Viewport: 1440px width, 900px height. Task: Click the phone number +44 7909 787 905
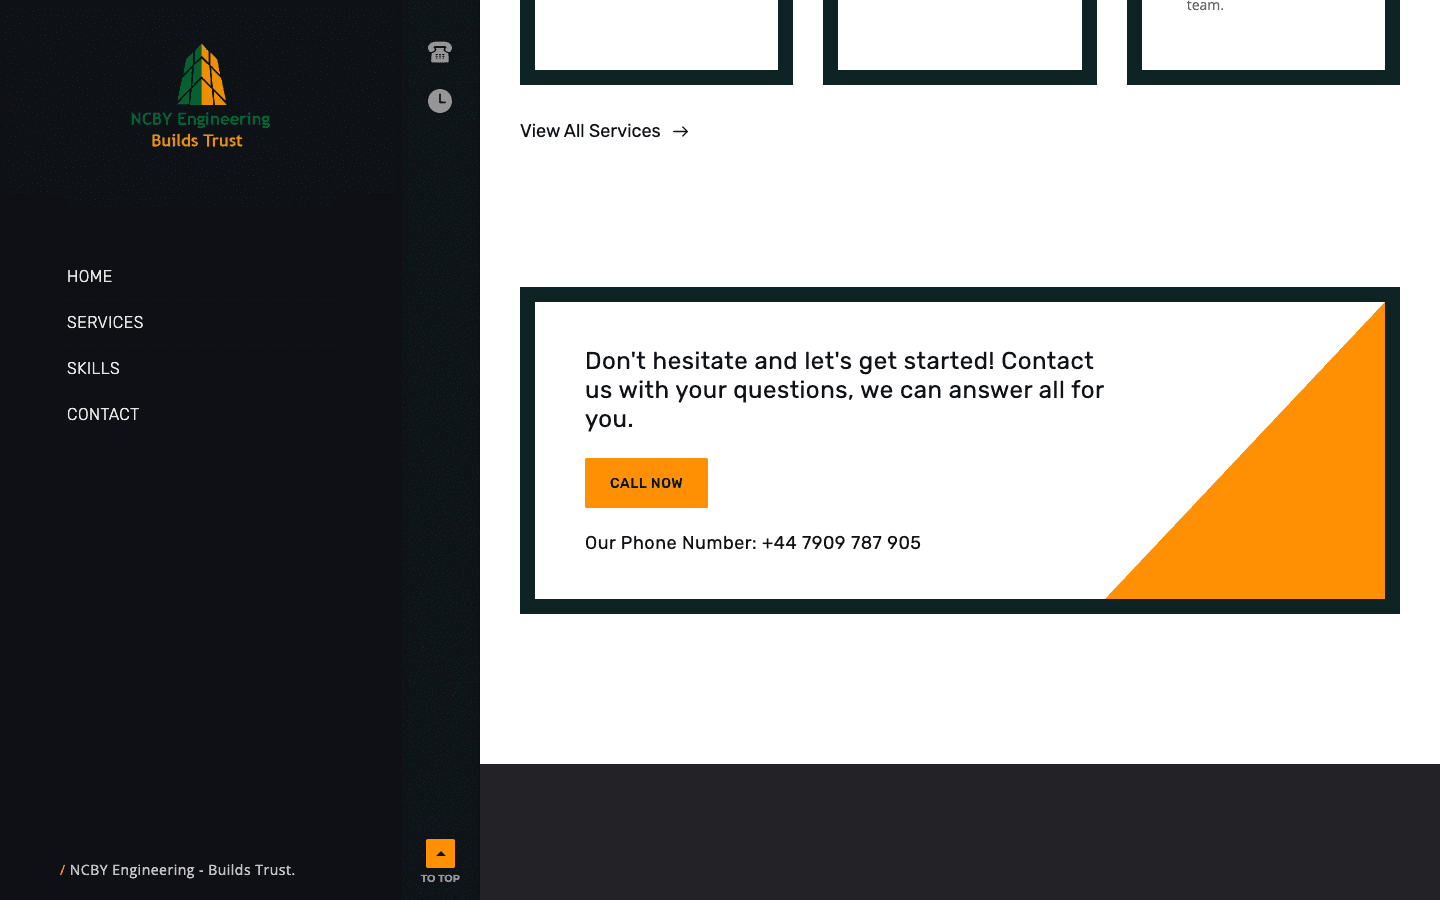point(841,543)
